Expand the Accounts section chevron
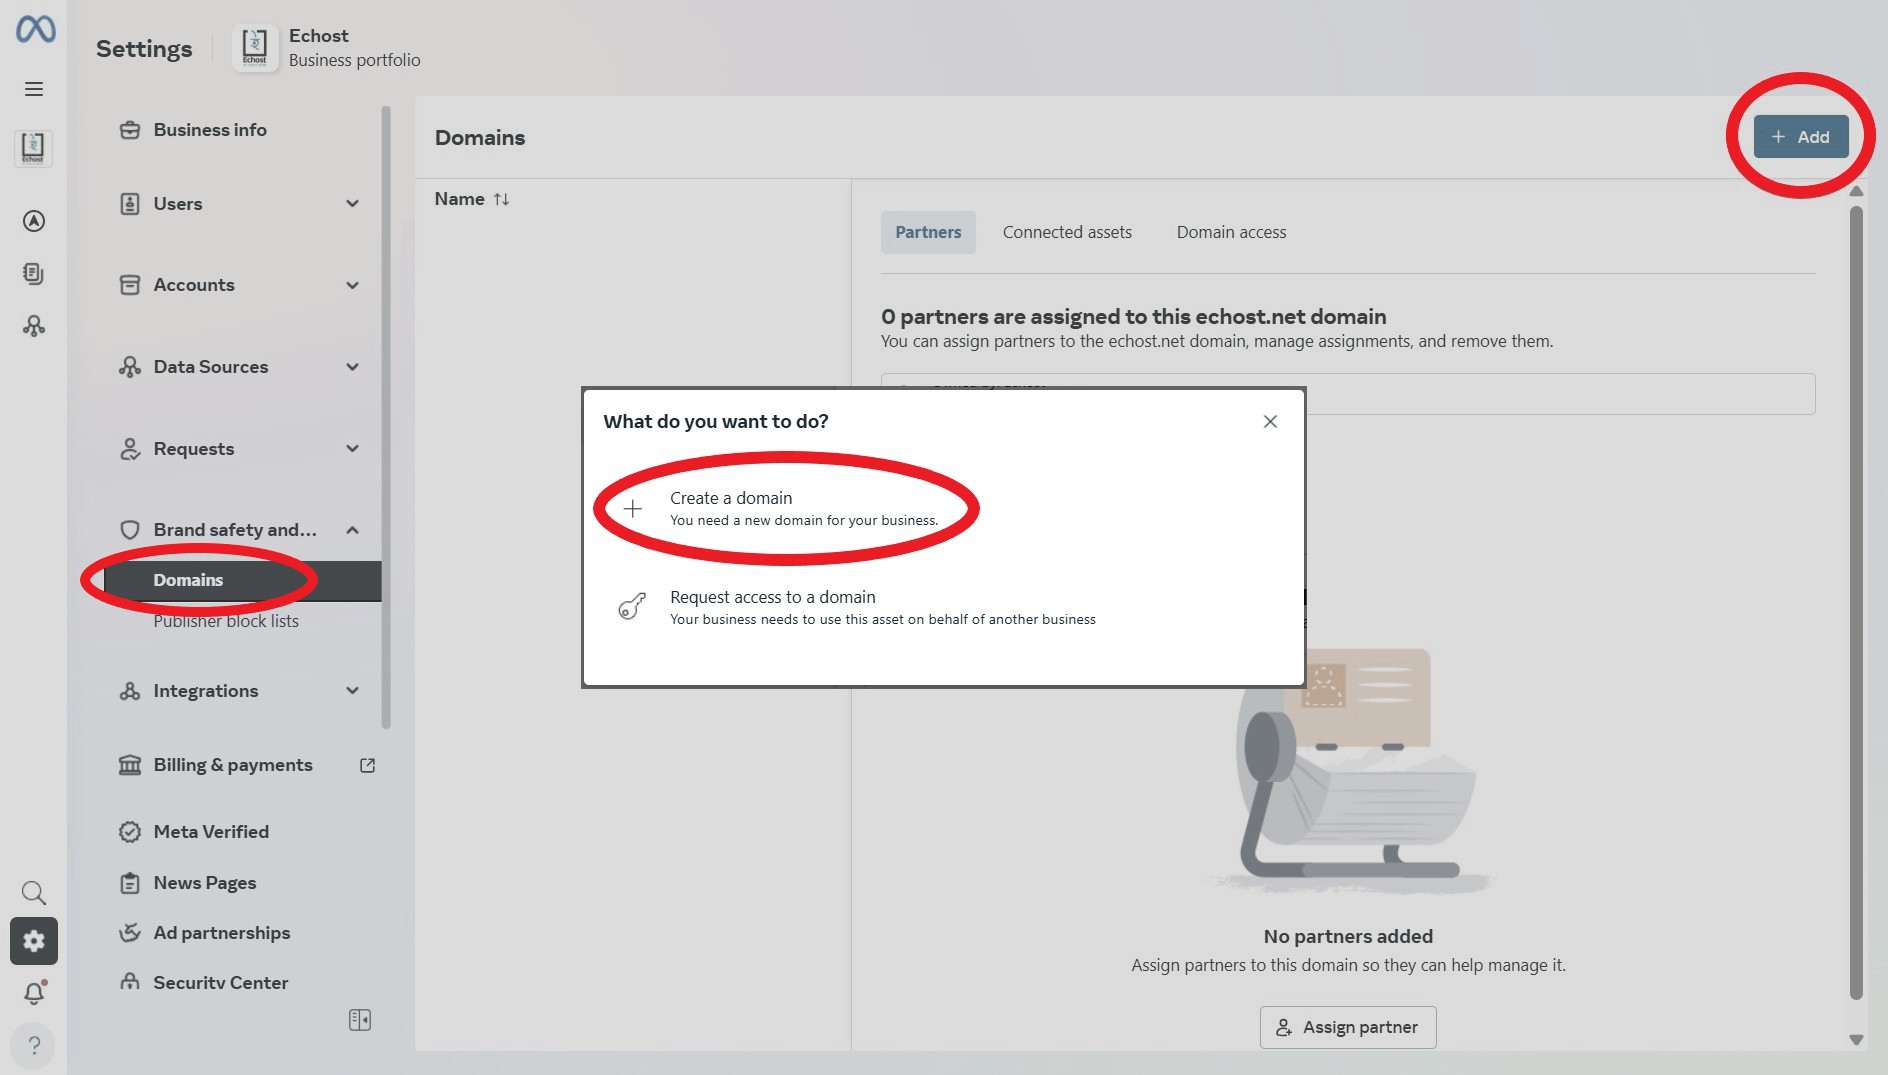Screen dimensions: 1888x1075 [352, 285]
